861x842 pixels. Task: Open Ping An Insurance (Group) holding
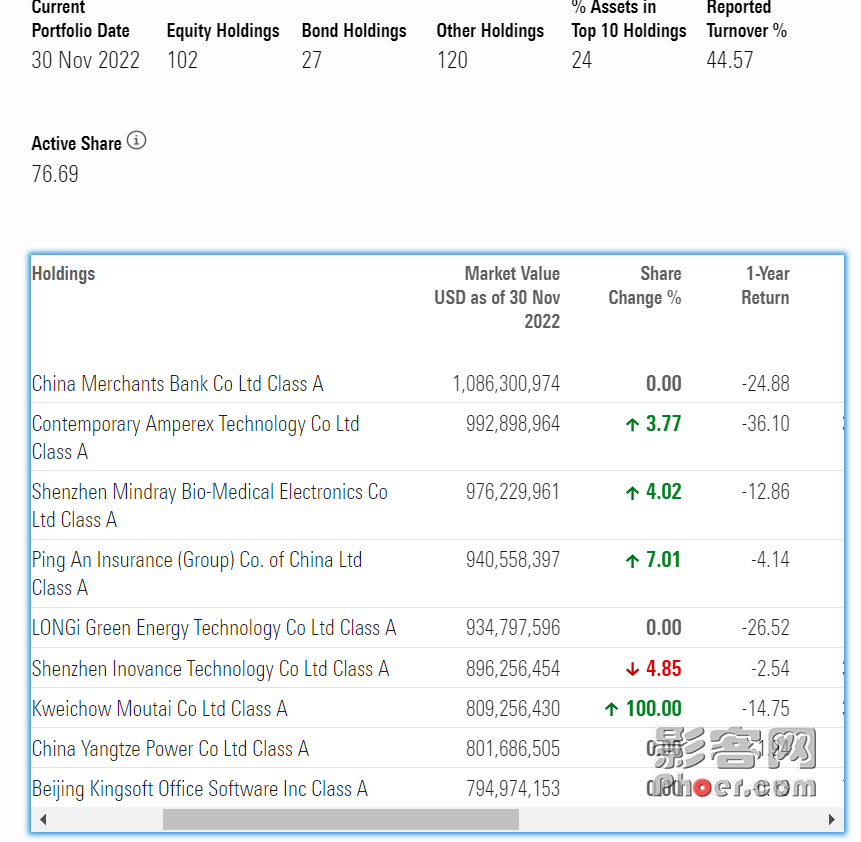click(x=197, y=574)
